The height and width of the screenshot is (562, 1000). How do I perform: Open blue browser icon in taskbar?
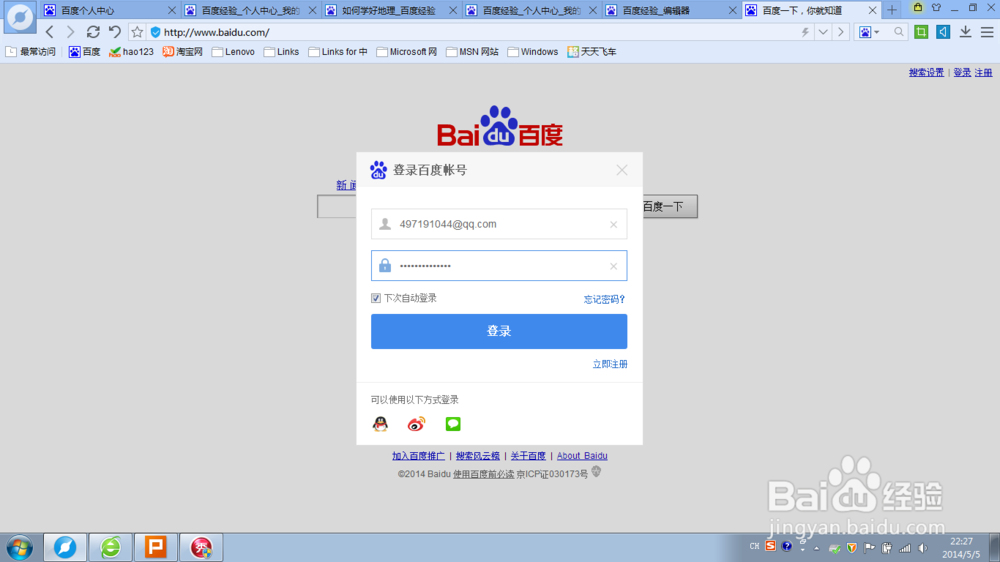[x=65, y=547]
